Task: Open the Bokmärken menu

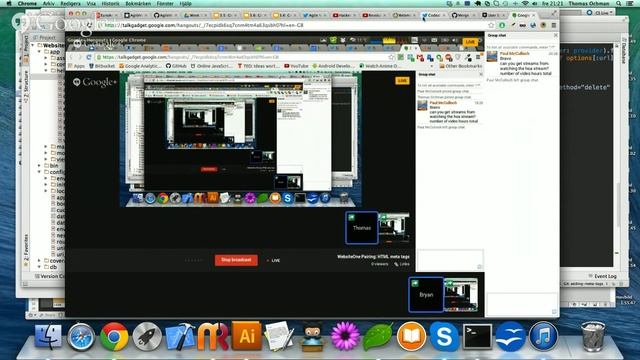Action: coord(138,3)
